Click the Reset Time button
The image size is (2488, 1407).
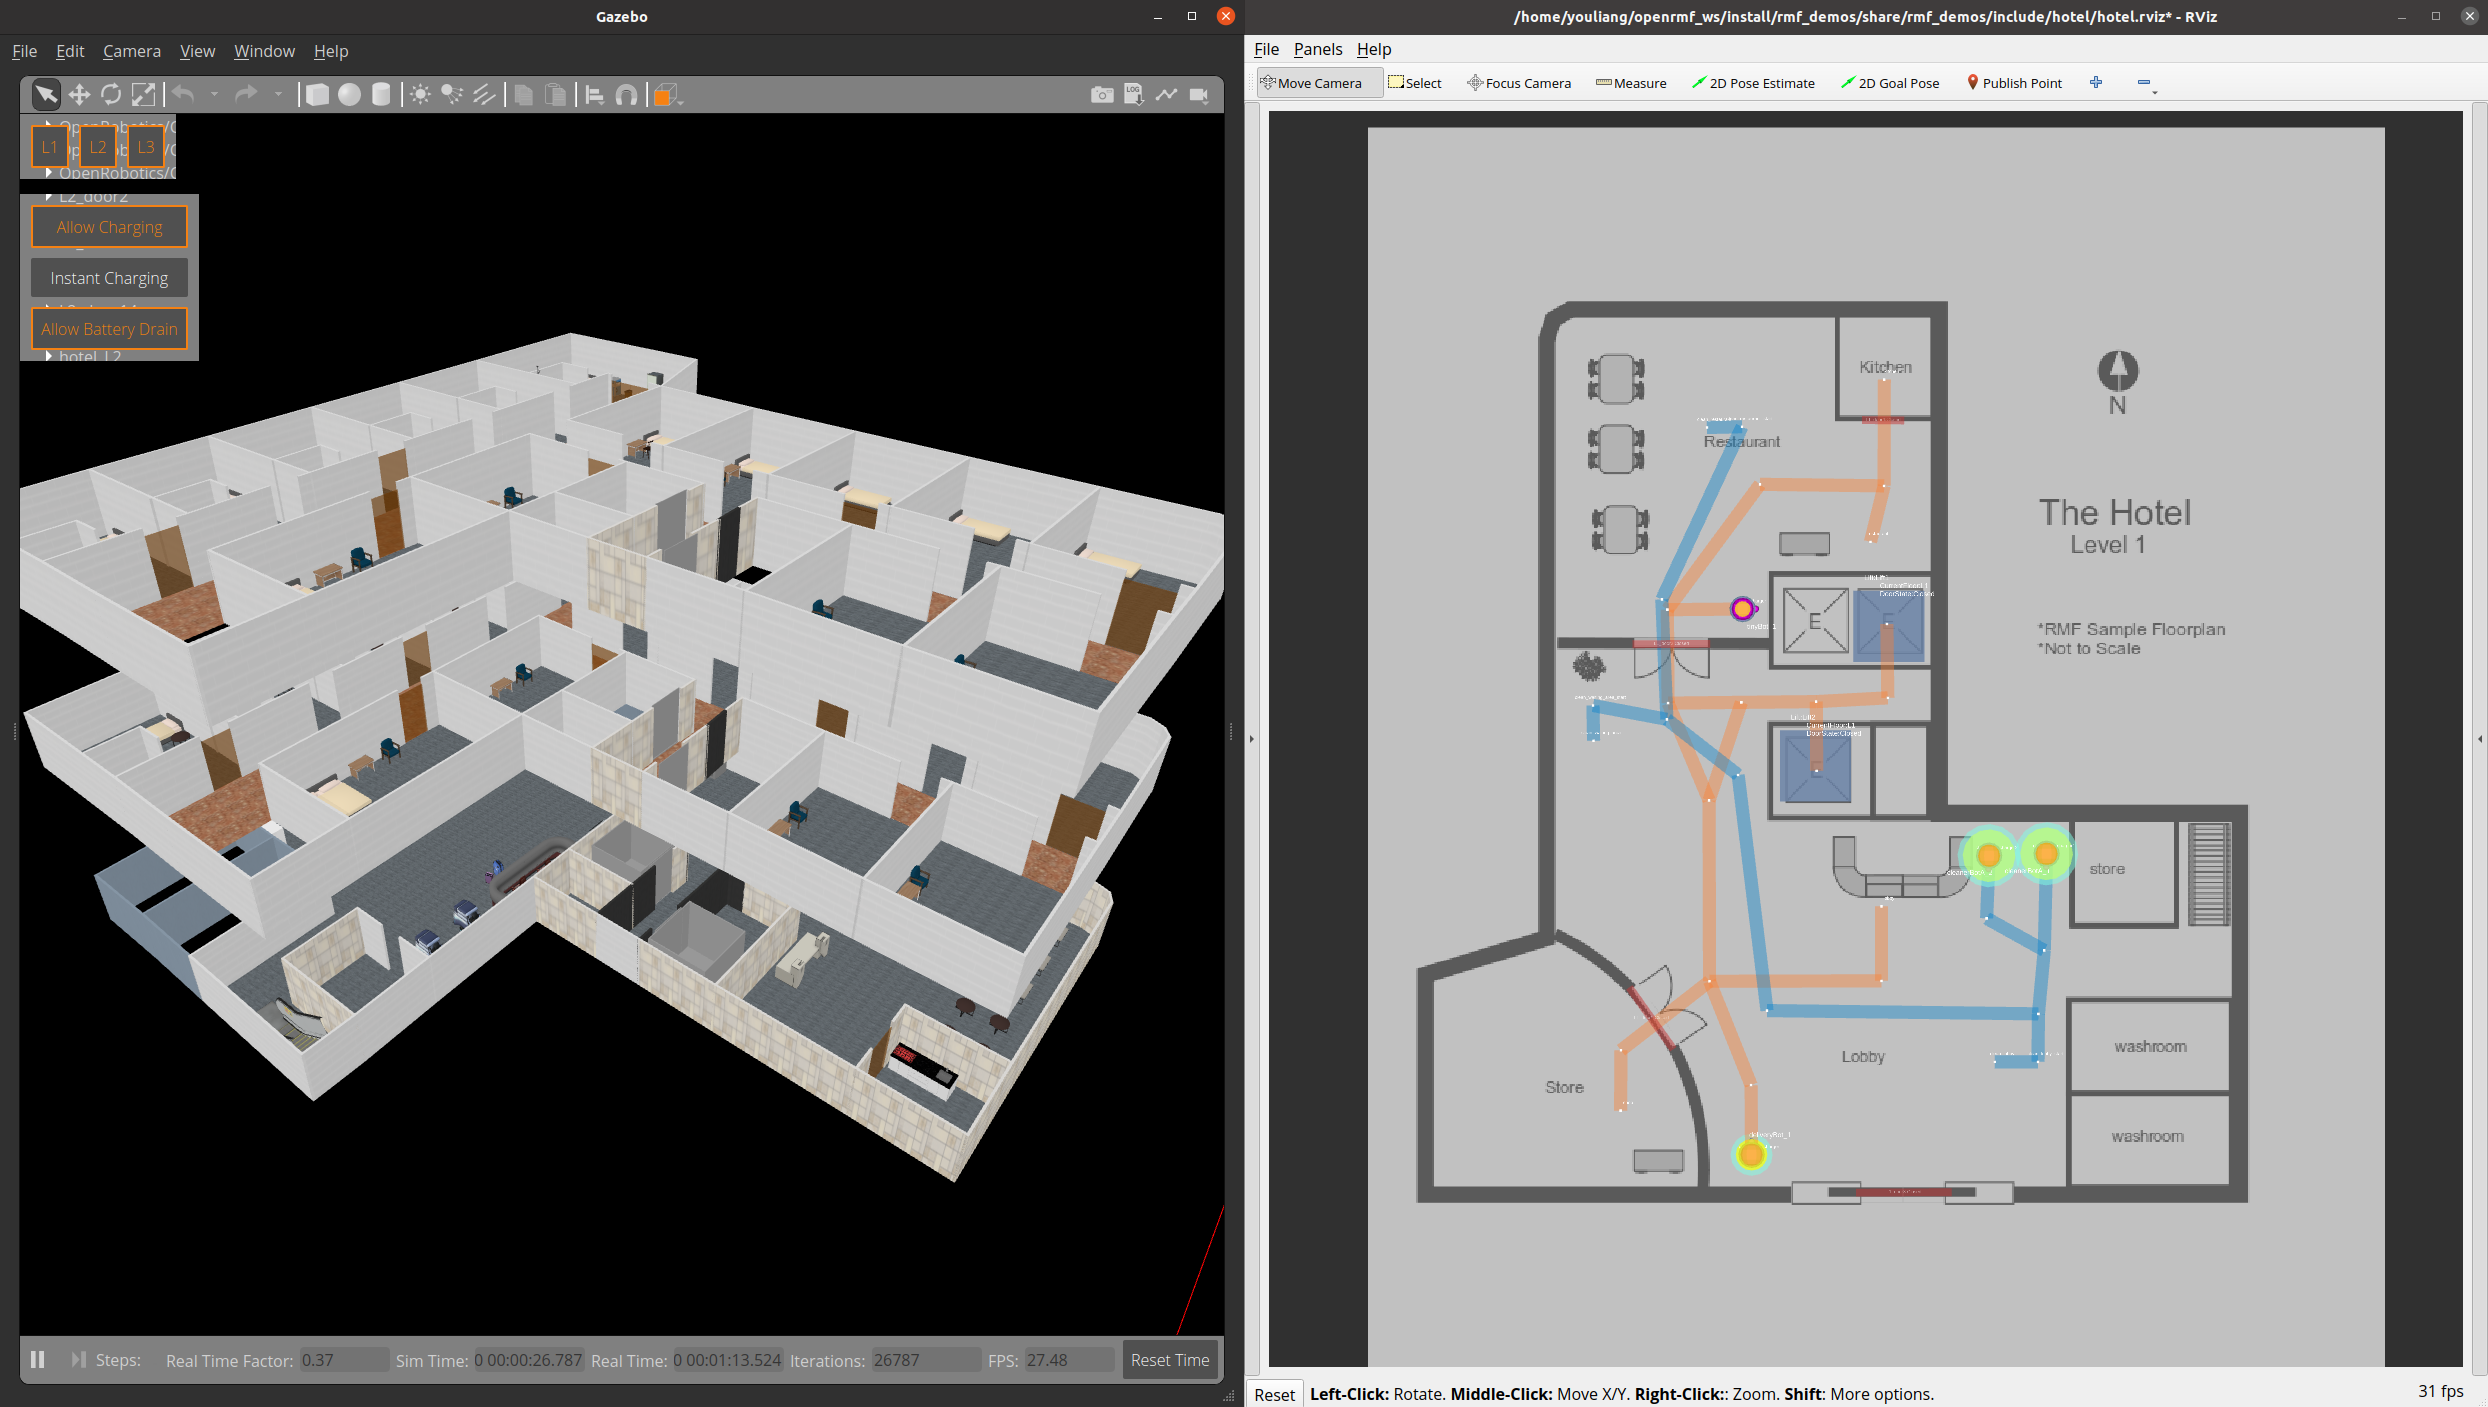point(1169,1360)
